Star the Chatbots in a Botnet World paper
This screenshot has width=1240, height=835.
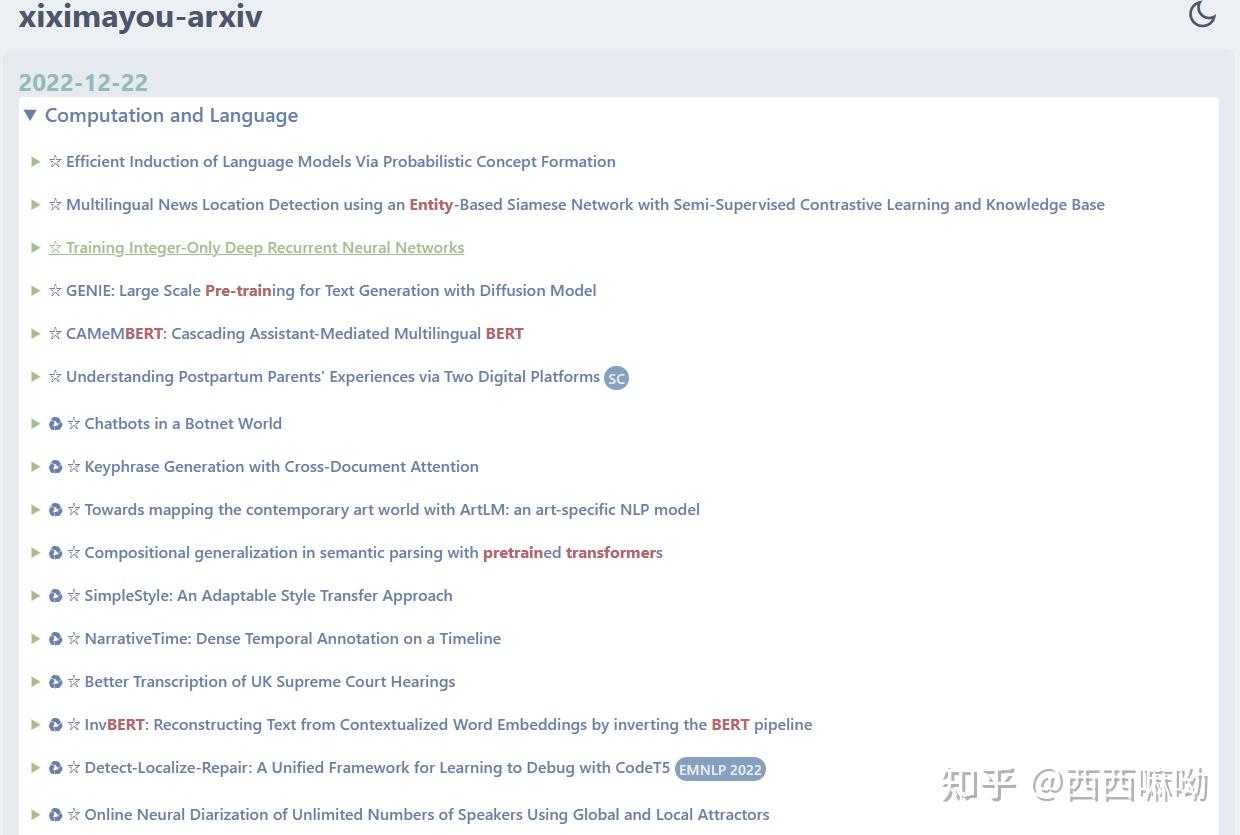coord(72,423)
